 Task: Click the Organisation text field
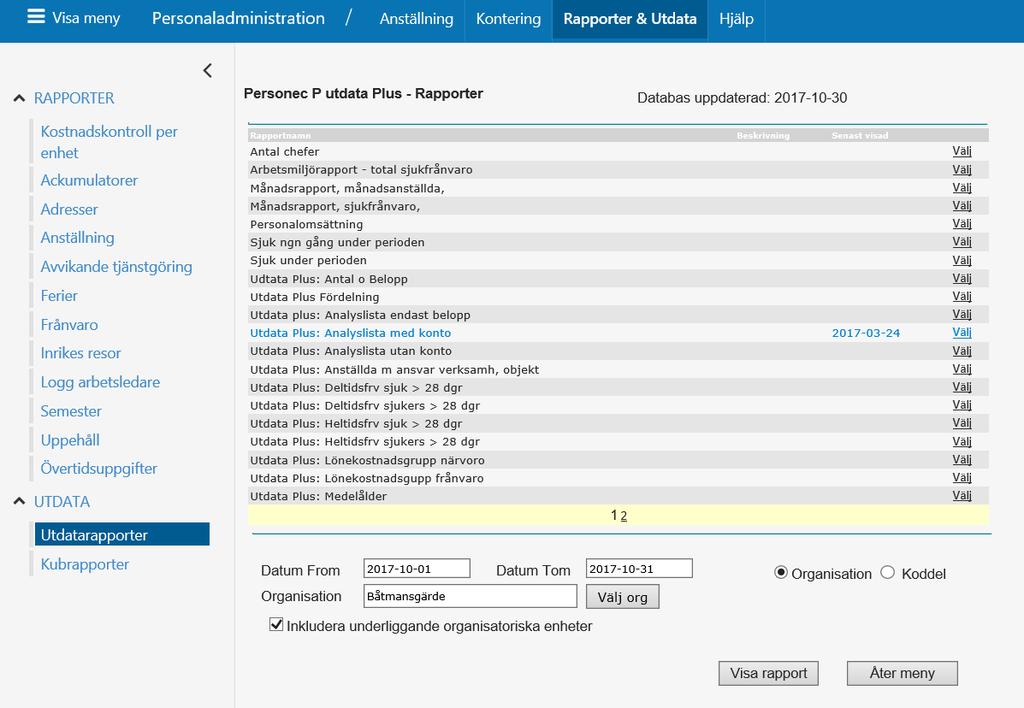(470, 596)
